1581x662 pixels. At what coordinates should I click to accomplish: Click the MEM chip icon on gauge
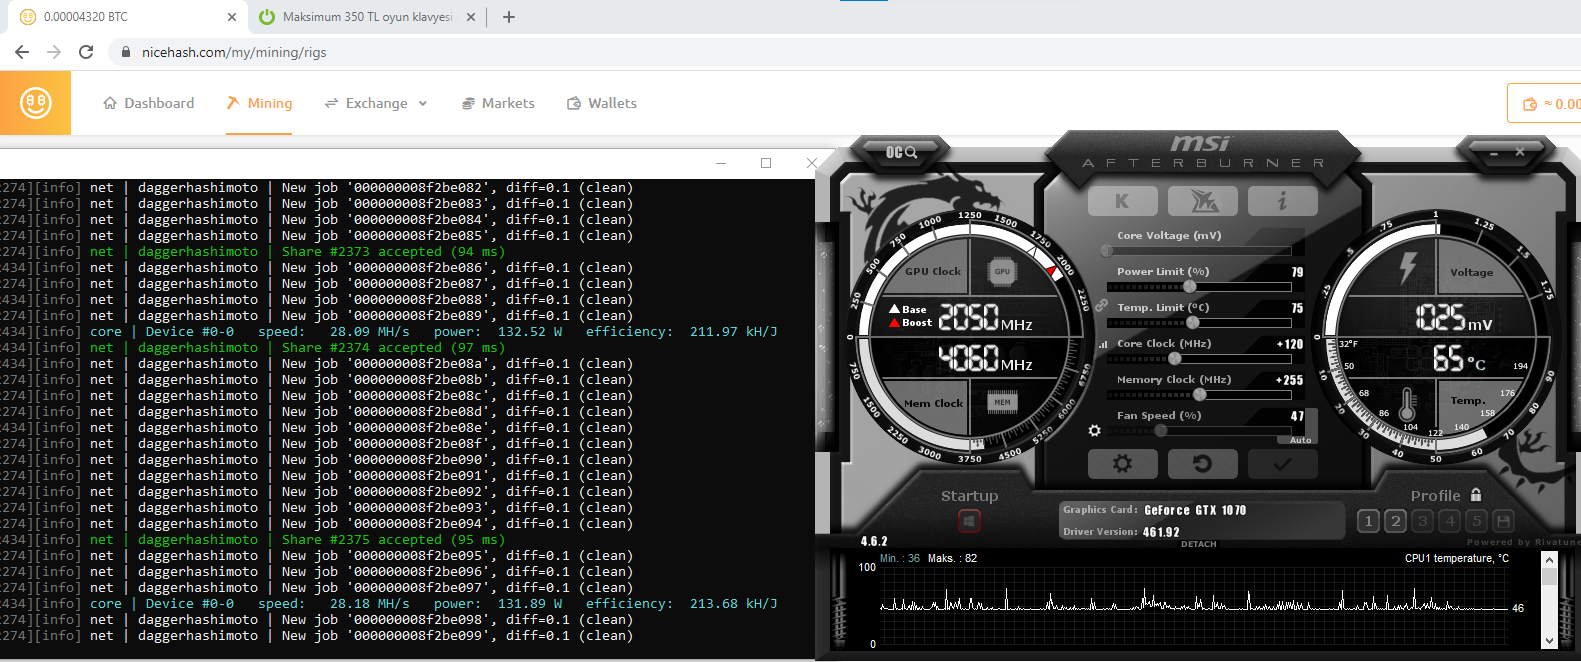(1002, 402)
